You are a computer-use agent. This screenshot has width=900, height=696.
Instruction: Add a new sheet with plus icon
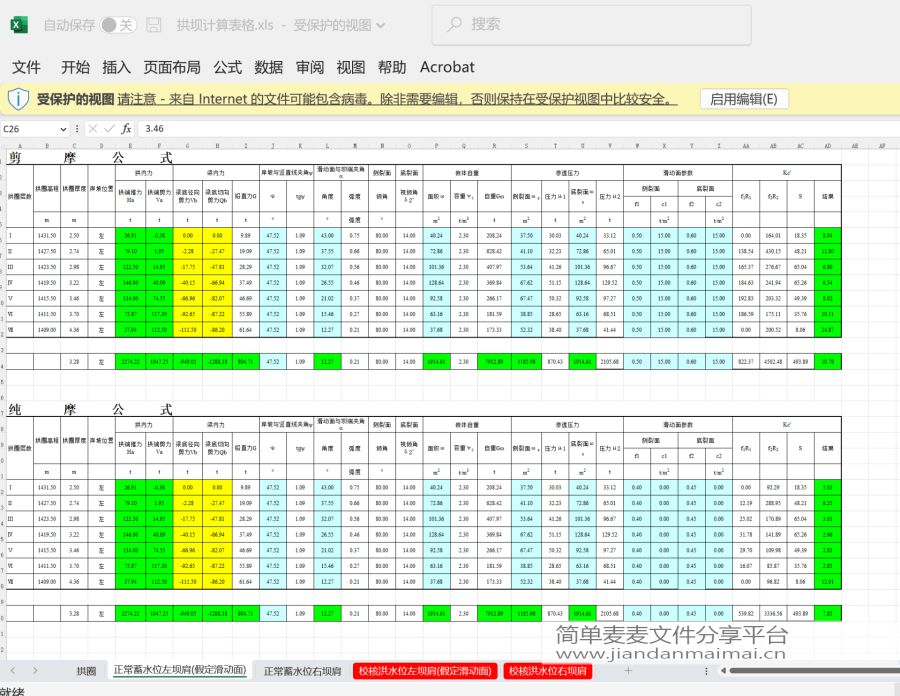tap(628, 670)
